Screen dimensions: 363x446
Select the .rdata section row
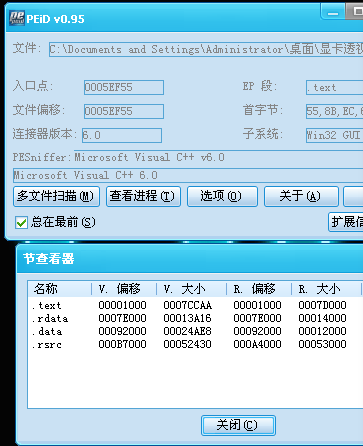pos(195,318)
